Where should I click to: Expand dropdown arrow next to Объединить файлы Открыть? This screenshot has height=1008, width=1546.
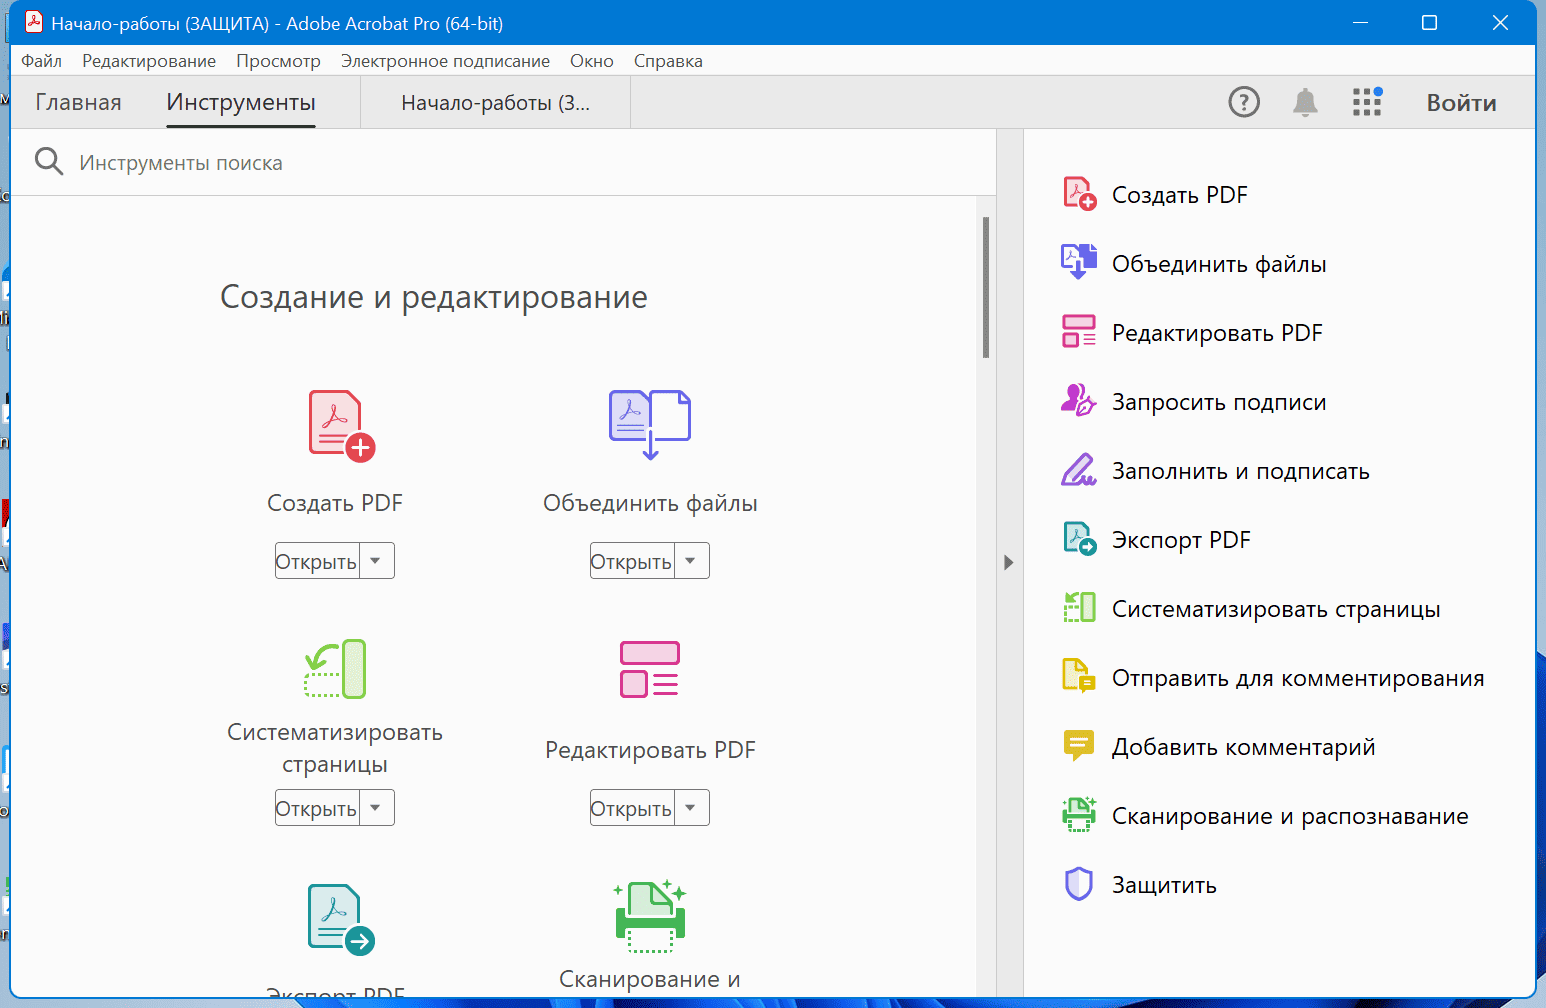[691, 561]
